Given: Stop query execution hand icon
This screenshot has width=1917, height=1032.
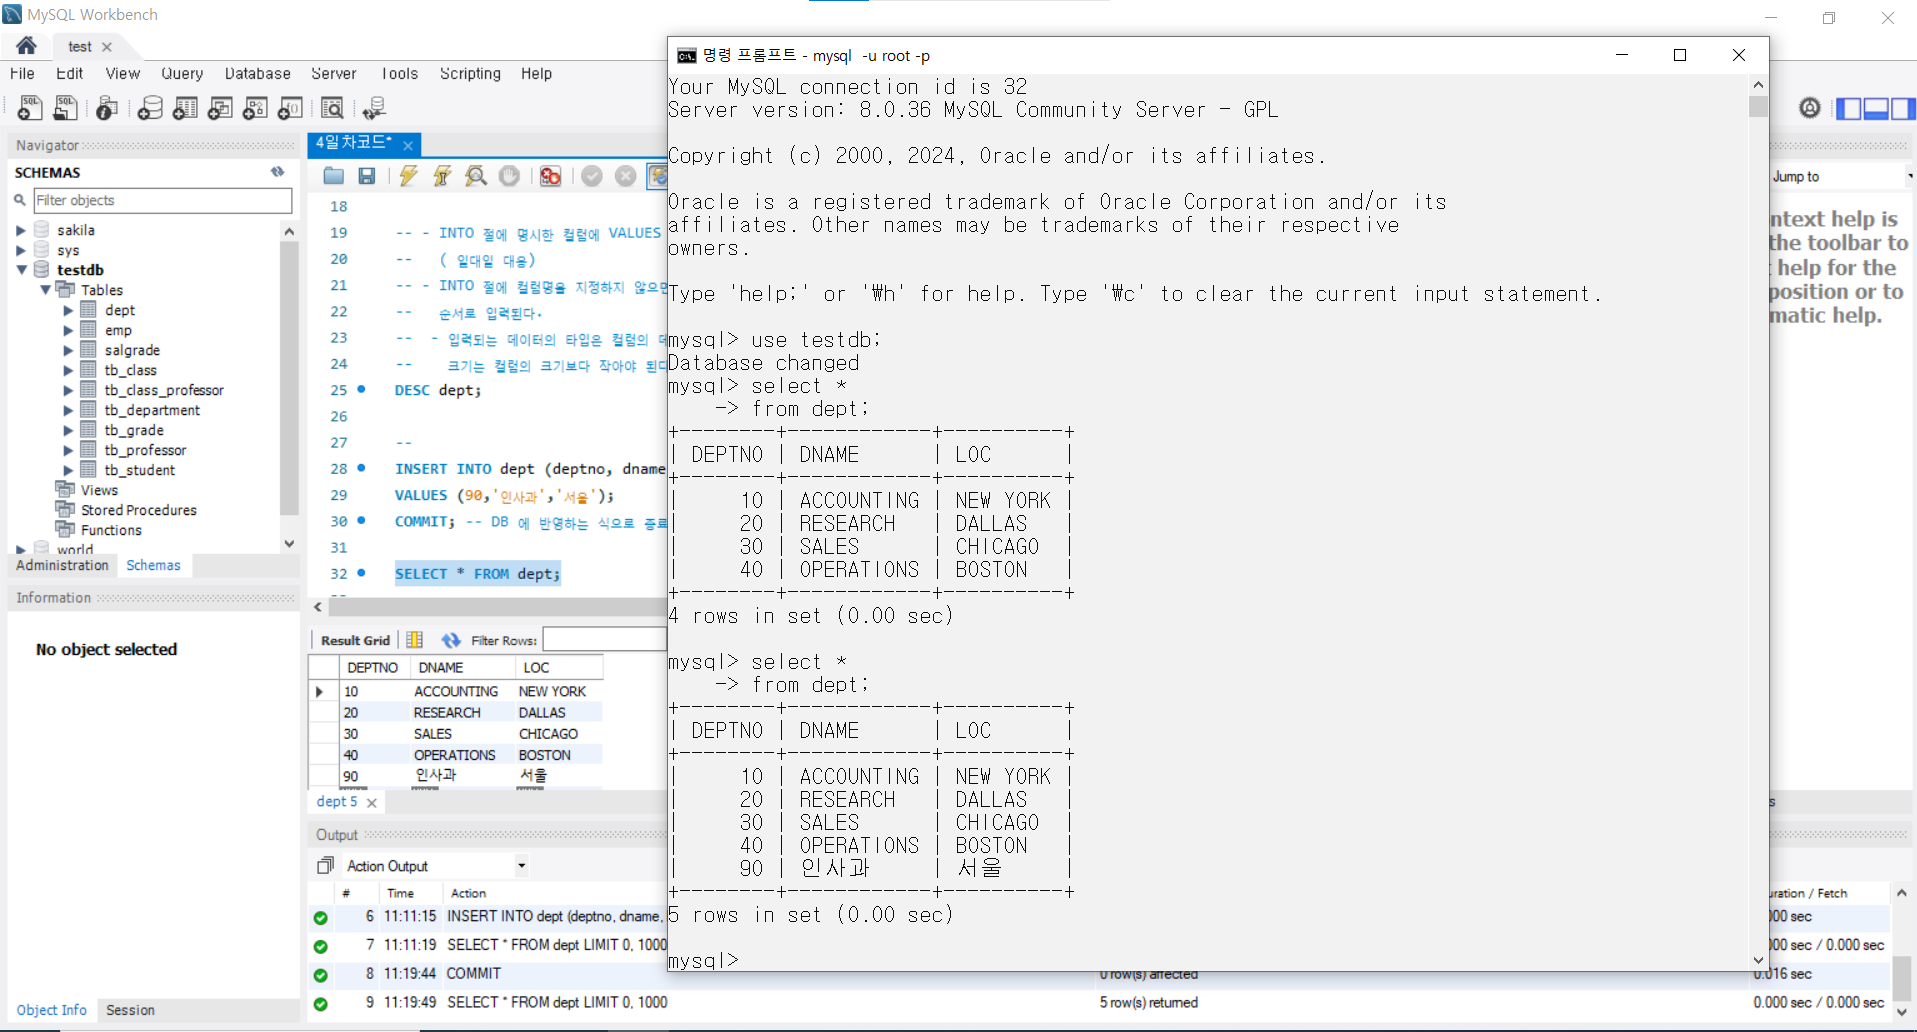Looking at the screenshot, I should coord(509,176).
